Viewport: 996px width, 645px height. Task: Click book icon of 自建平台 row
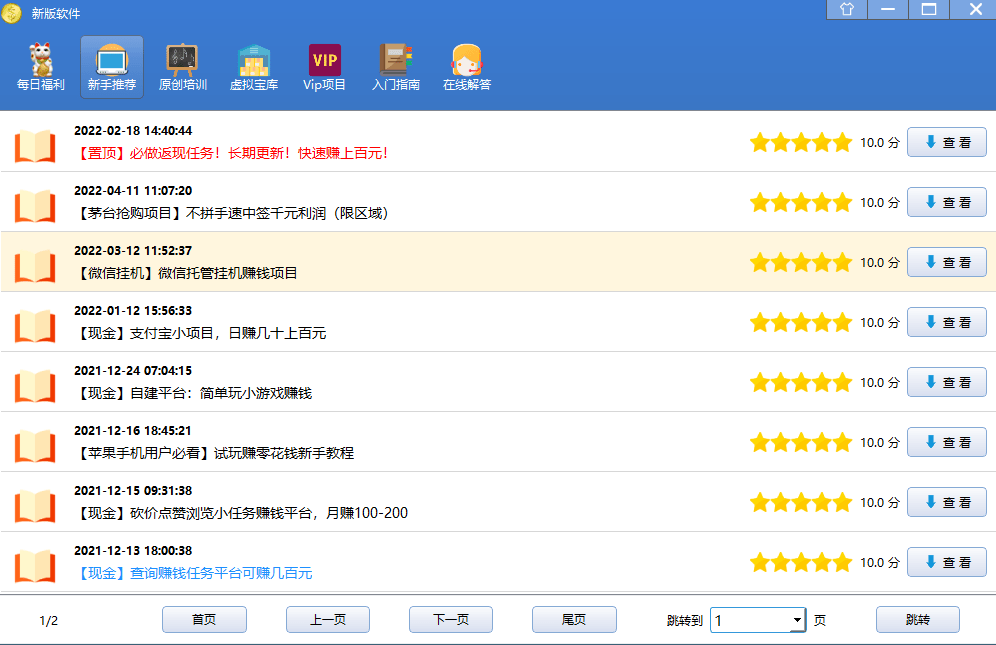click(x=35, y=386)
